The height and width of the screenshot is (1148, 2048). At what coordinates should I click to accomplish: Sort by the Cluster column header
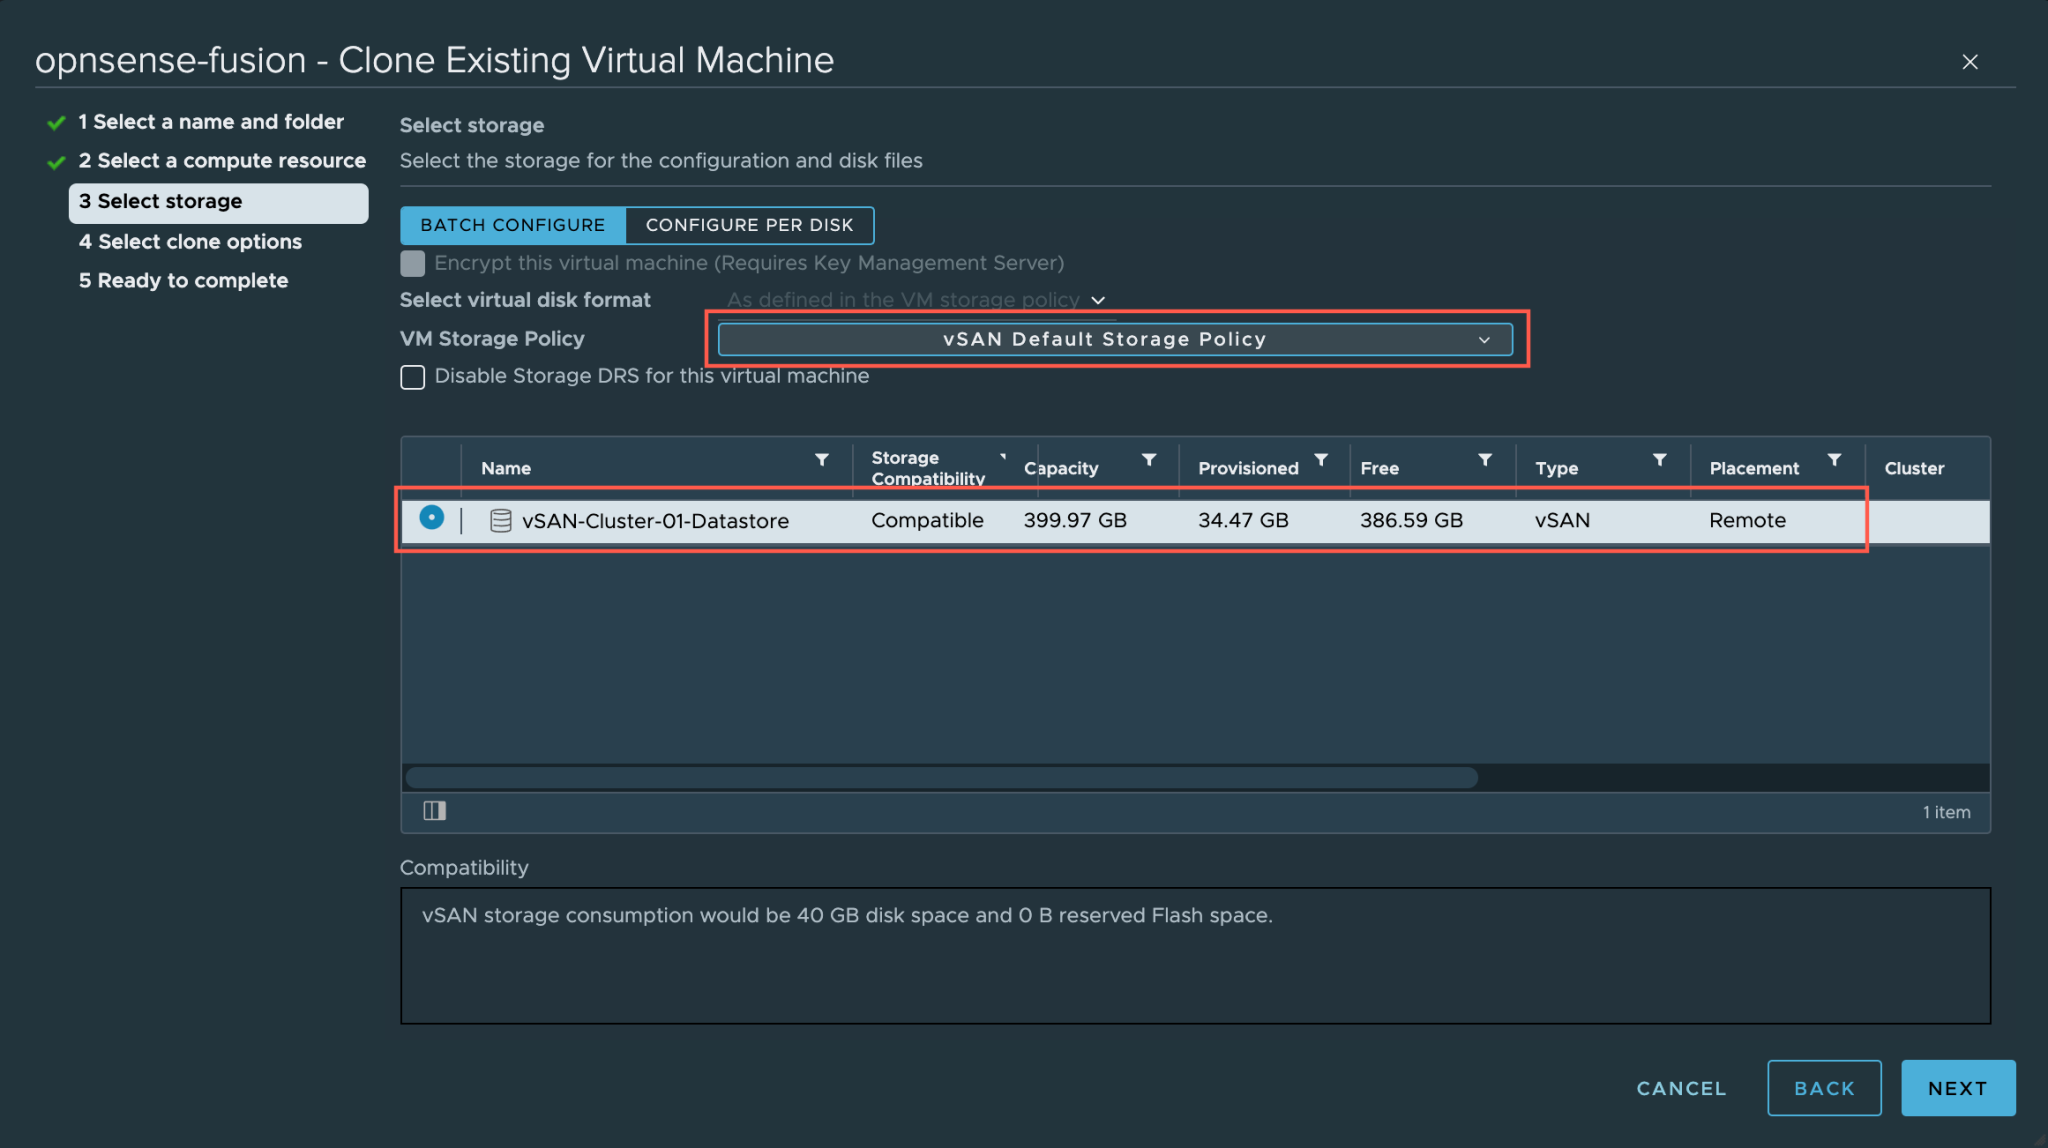[x=1914, y=468]
